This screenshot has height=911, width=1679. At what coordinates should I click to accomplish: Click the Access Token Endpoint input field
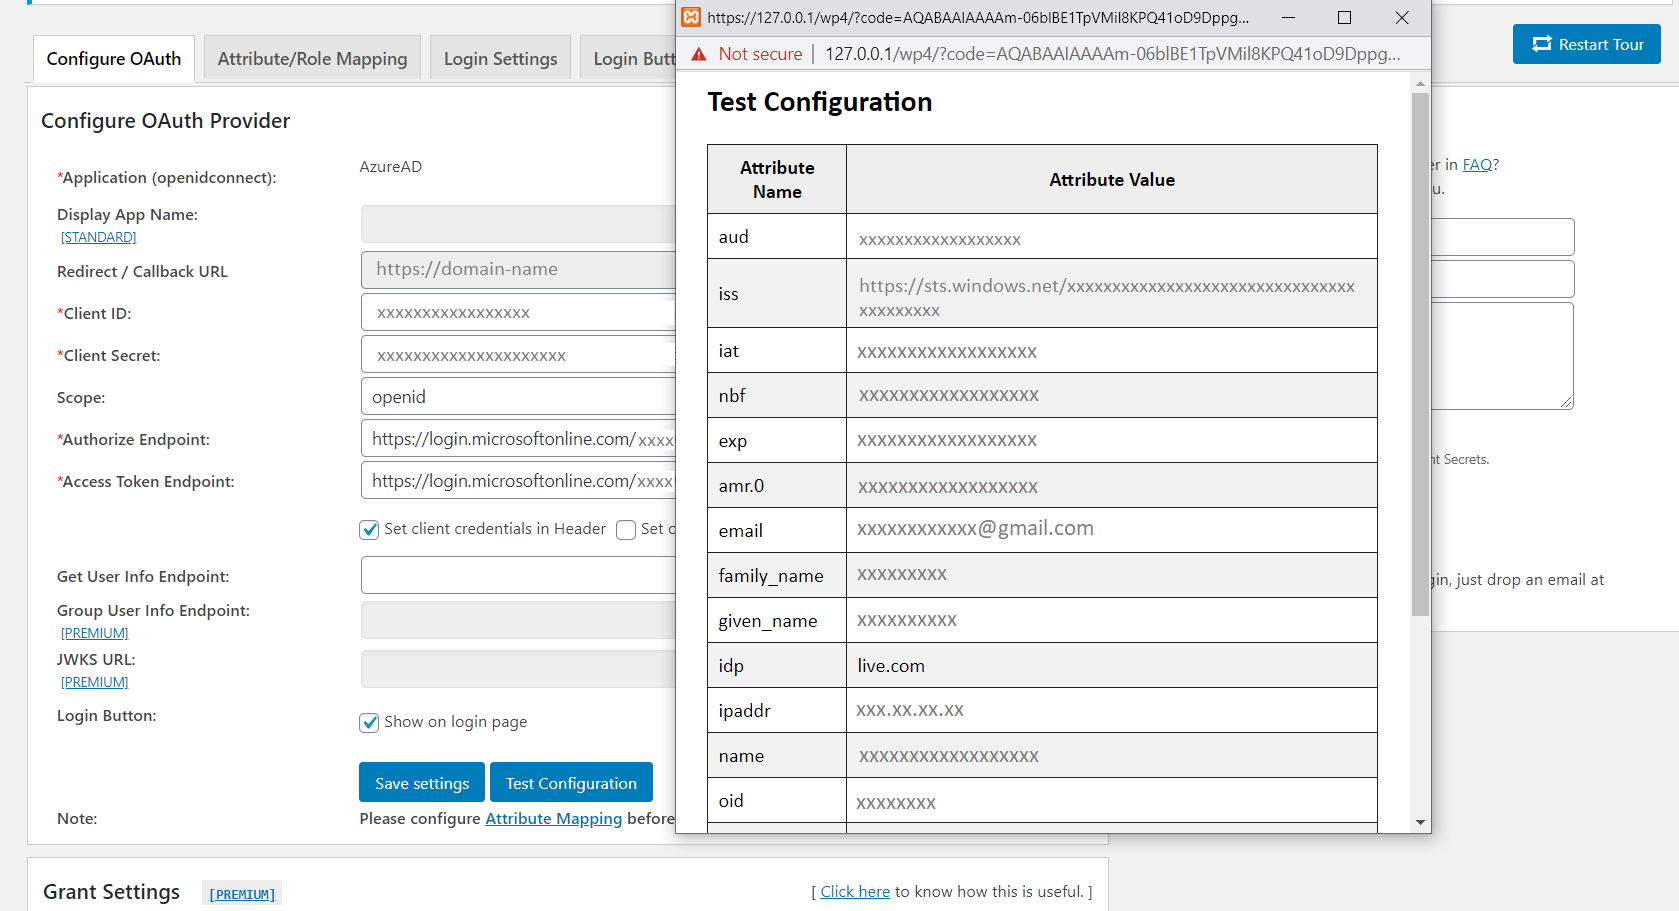pos(518,481)
